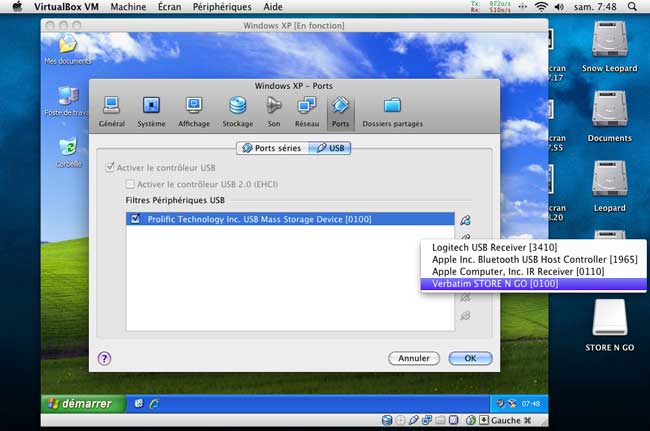Toggle Activer le contrôleur USB checkbox
Image resolution: width=650 pixels, height=431 pixels.
[x=110, y=168]
